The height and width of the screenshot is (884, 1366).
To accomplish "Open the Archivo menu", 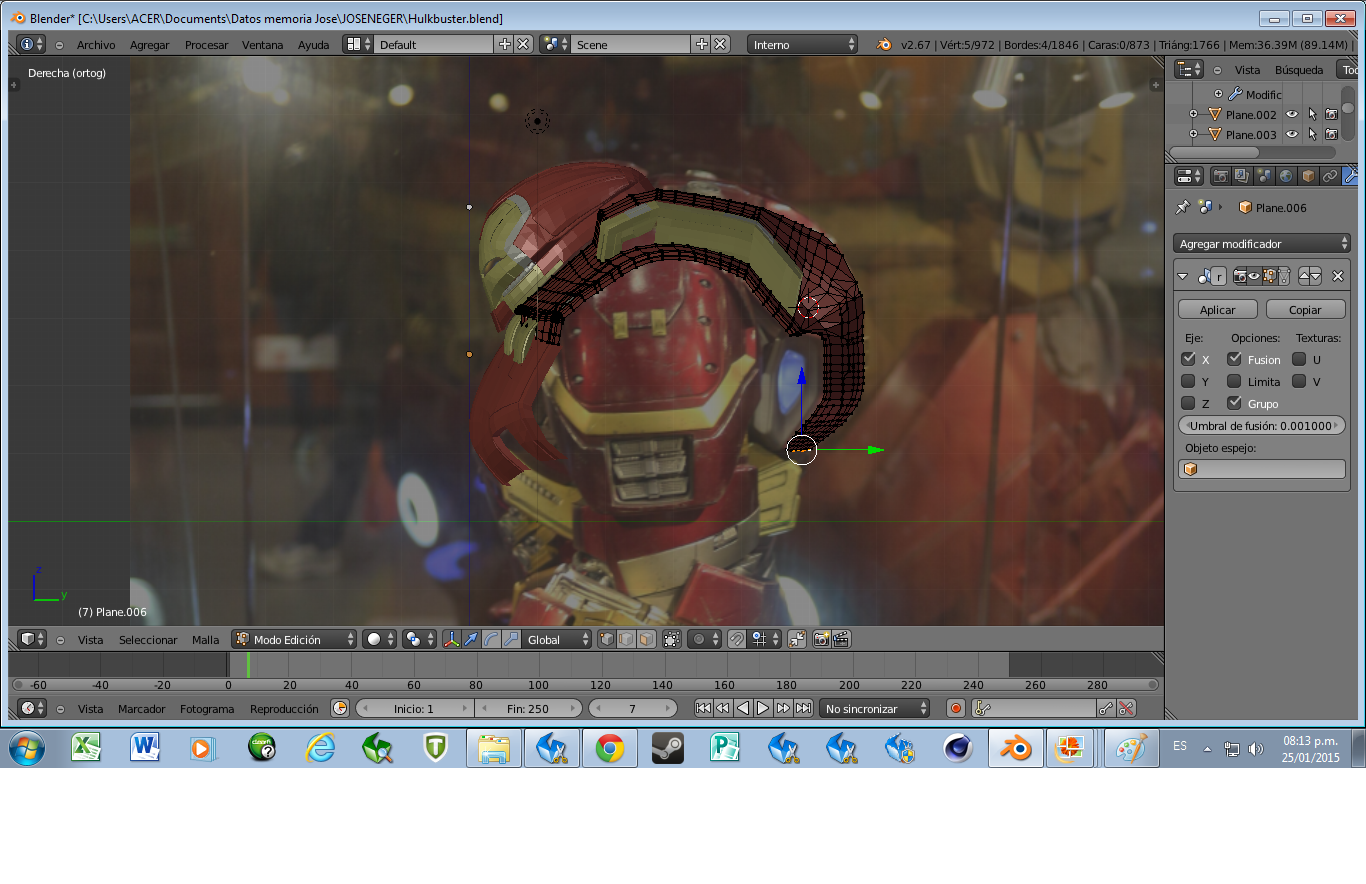I will pos(96,45).
